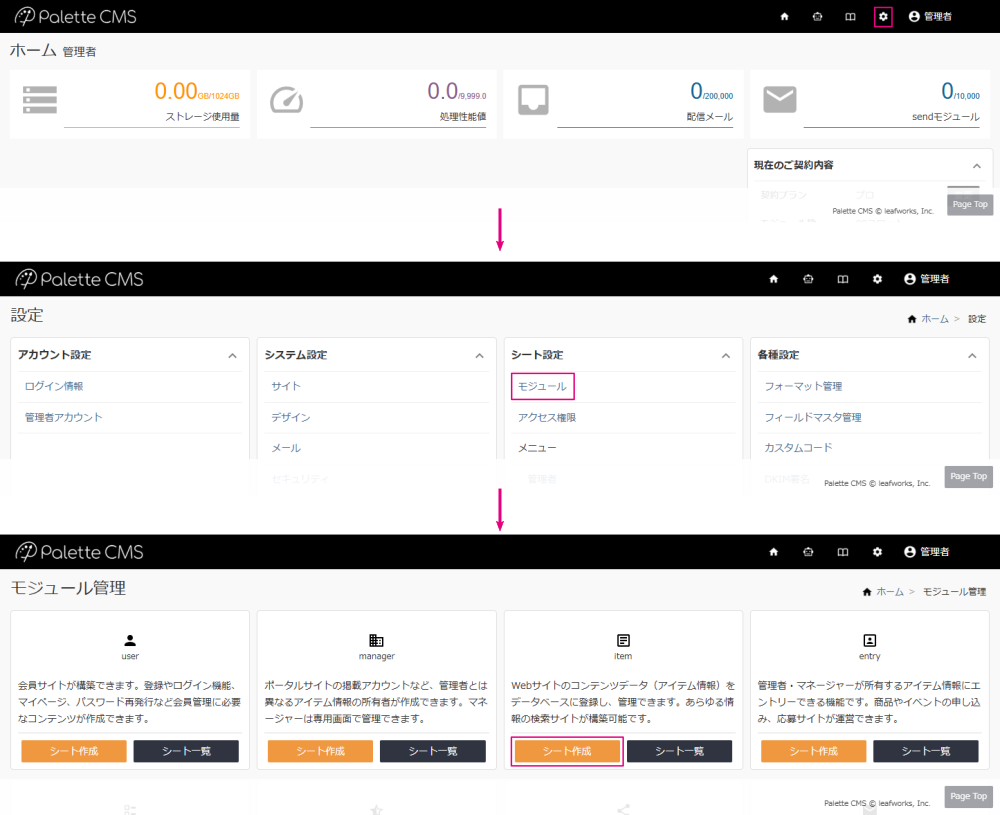Click ホーム breadcrumb on モジュール管理 page

889,592
